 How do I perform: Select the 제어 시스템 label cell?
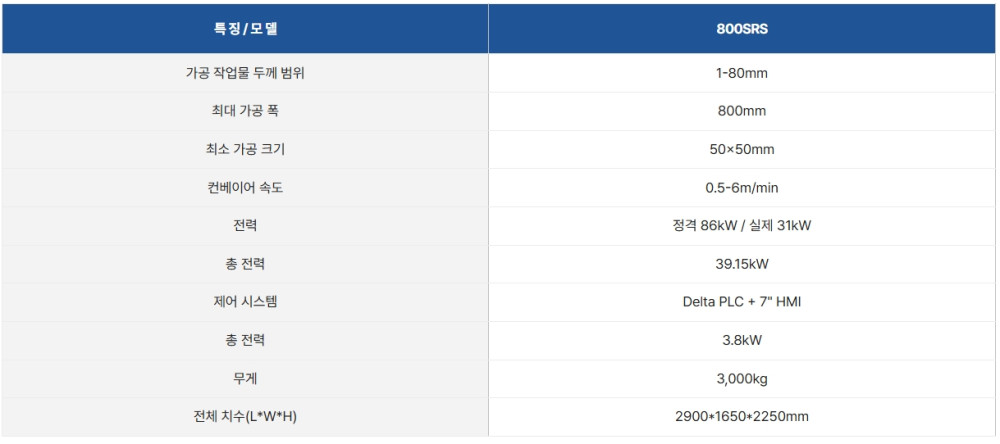pyautogui.click(x=245, y=301)
